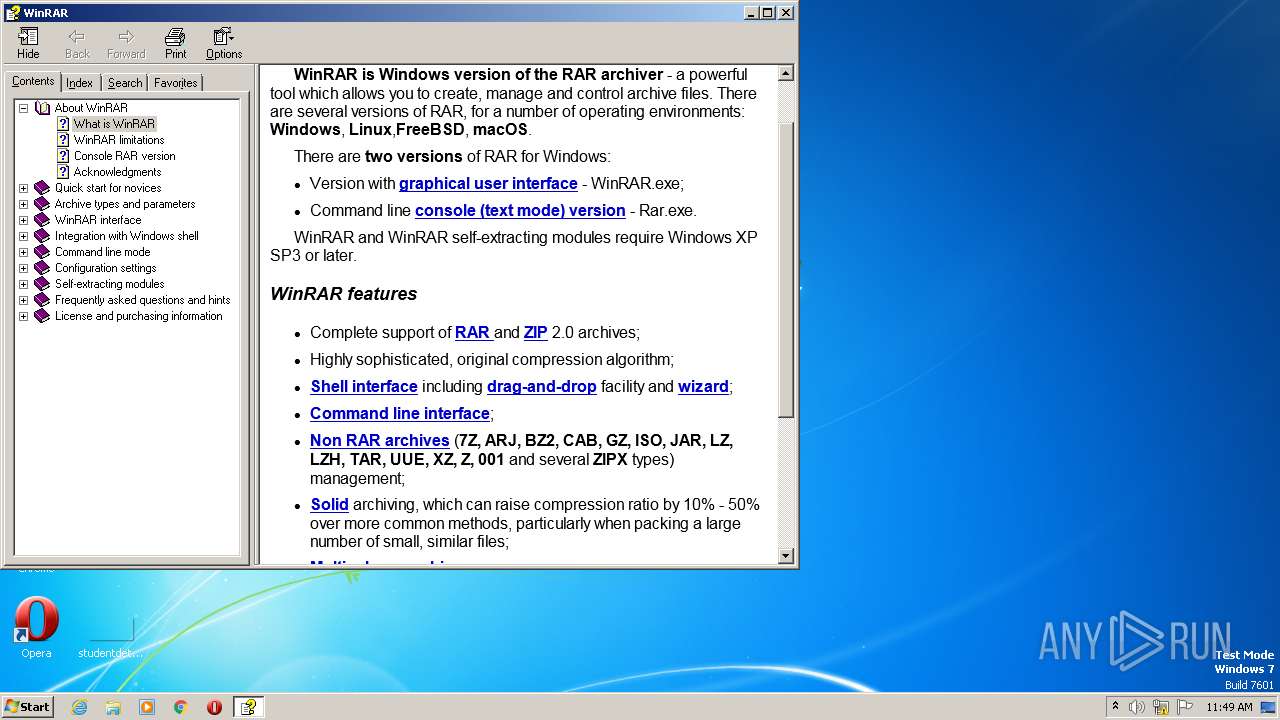The height and width of the screenshot is (720, 1280).
Task: Expand the Command line mode node
Action: tap(23, 252)
